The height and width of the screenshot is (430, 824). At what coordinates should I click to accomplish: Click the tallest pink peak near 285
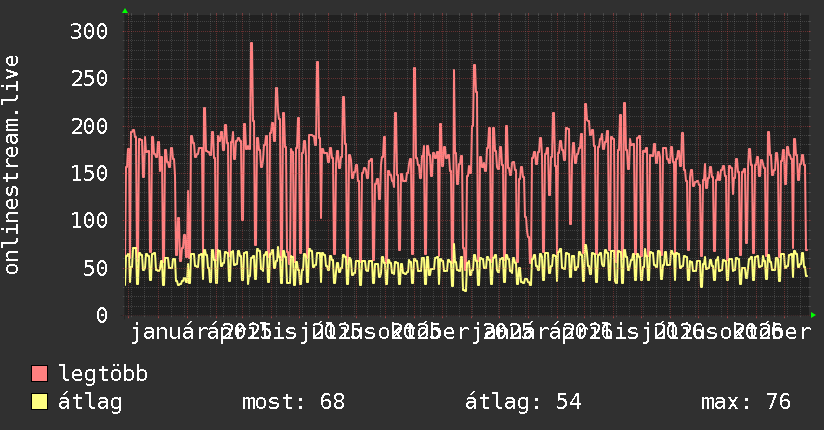(x=251, y=44)
